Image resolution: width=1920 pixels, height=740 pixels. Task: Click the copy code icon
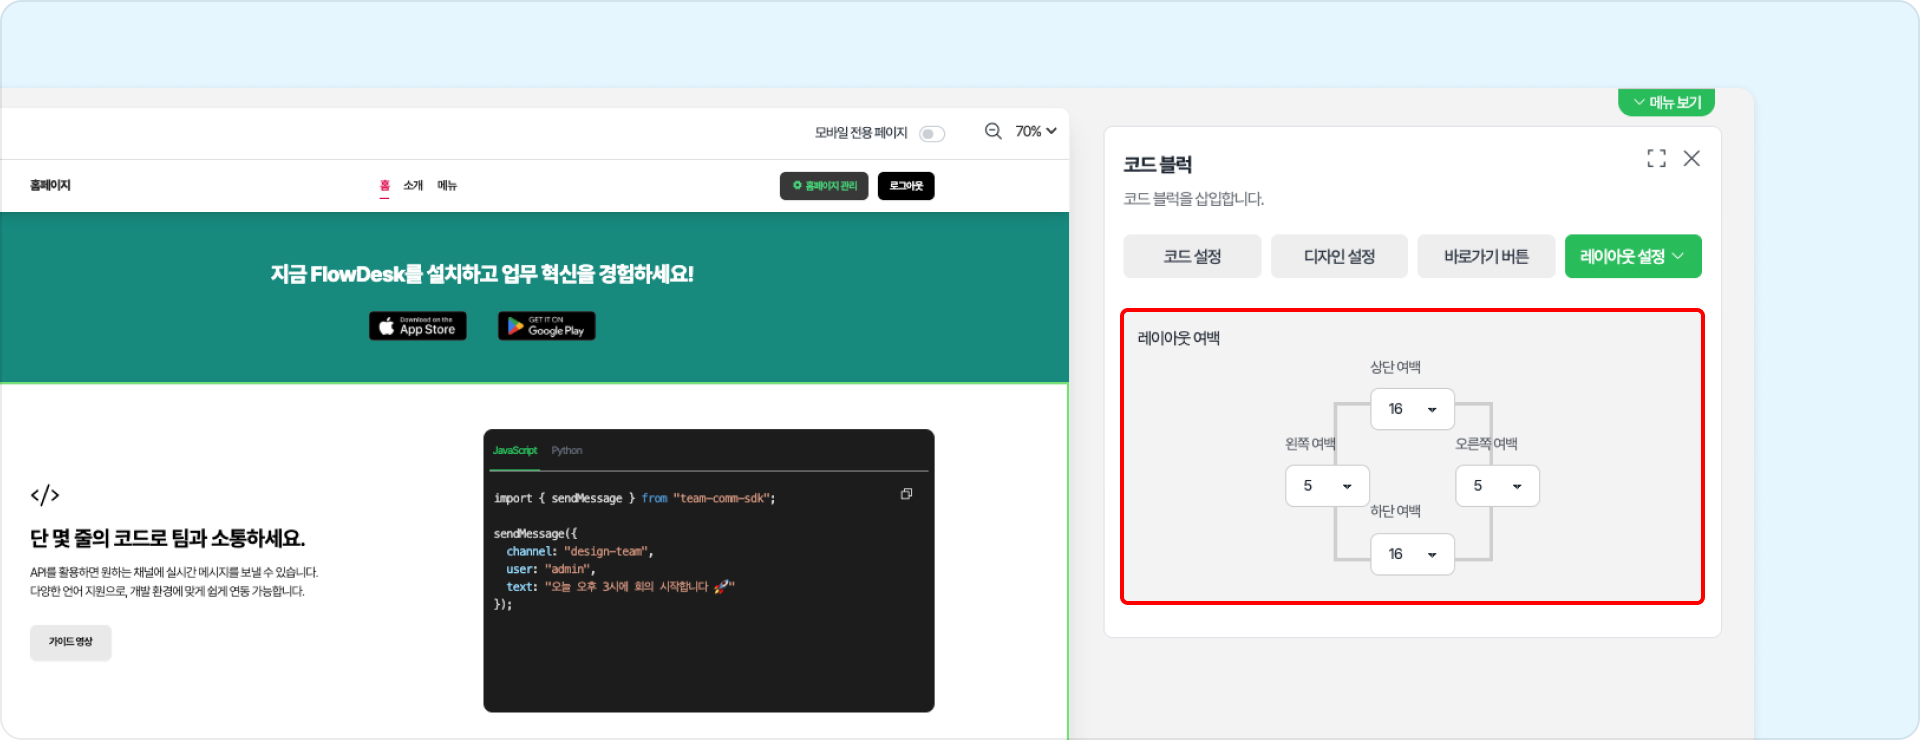[x=906, y=494]
